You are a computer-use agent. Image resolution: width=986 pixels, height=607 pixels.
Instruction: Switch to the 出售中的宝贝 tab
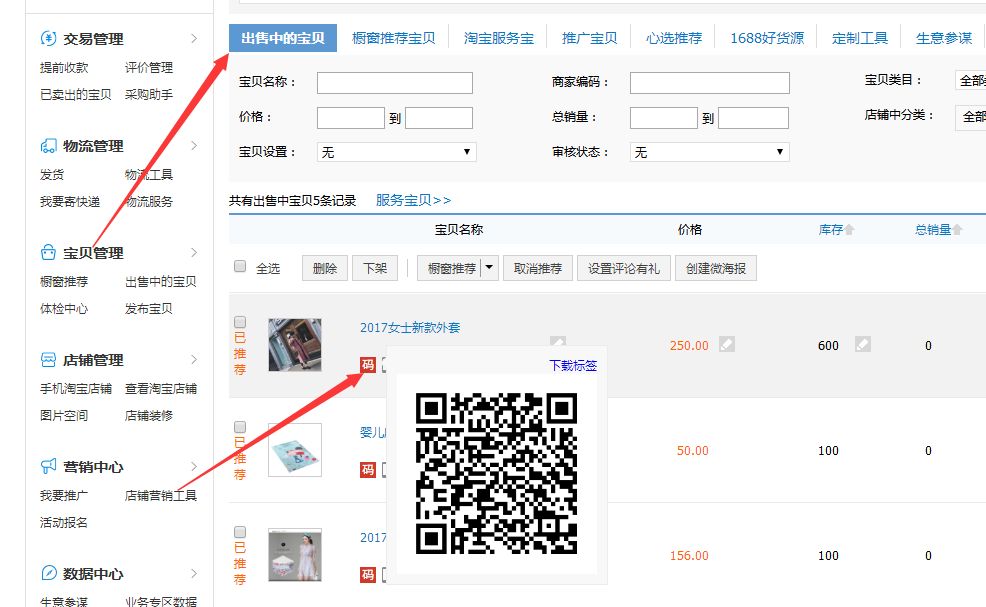[283, 38]
